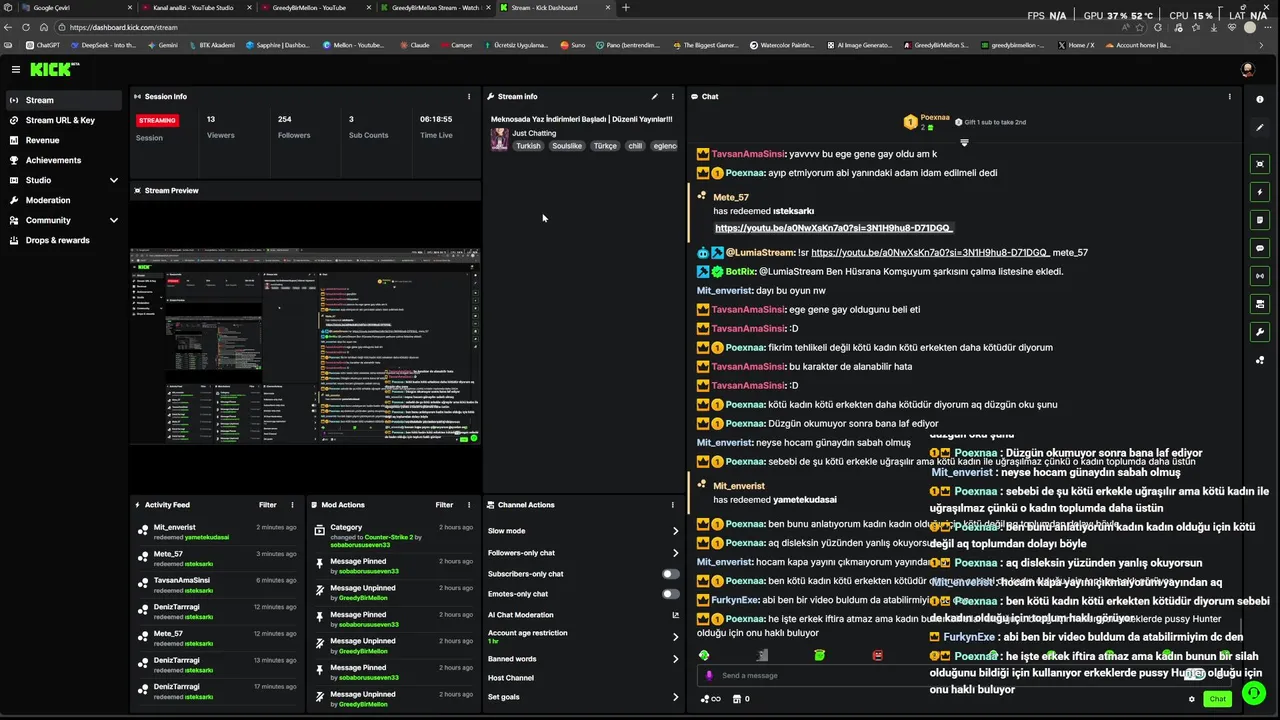Click the camera icon in the right sidebar
Viewport: 1280px width, 720px height.
(1259, 304)
